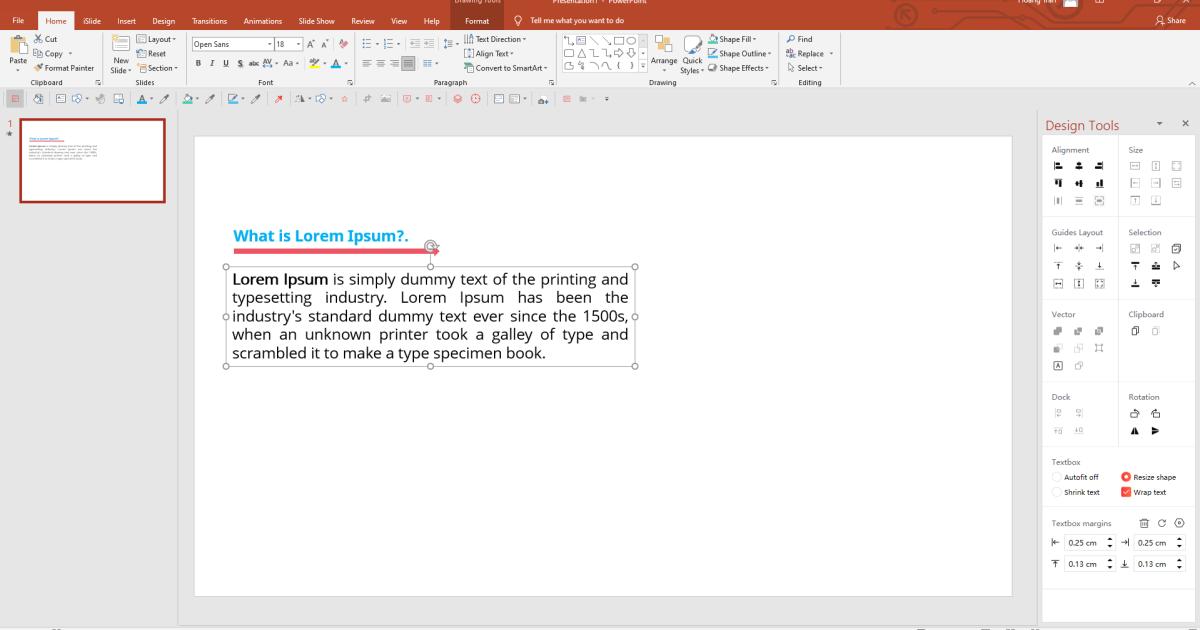1200x630 pixels.
Task: Select the Shrink text option
Action: [x=1058, y=492]
